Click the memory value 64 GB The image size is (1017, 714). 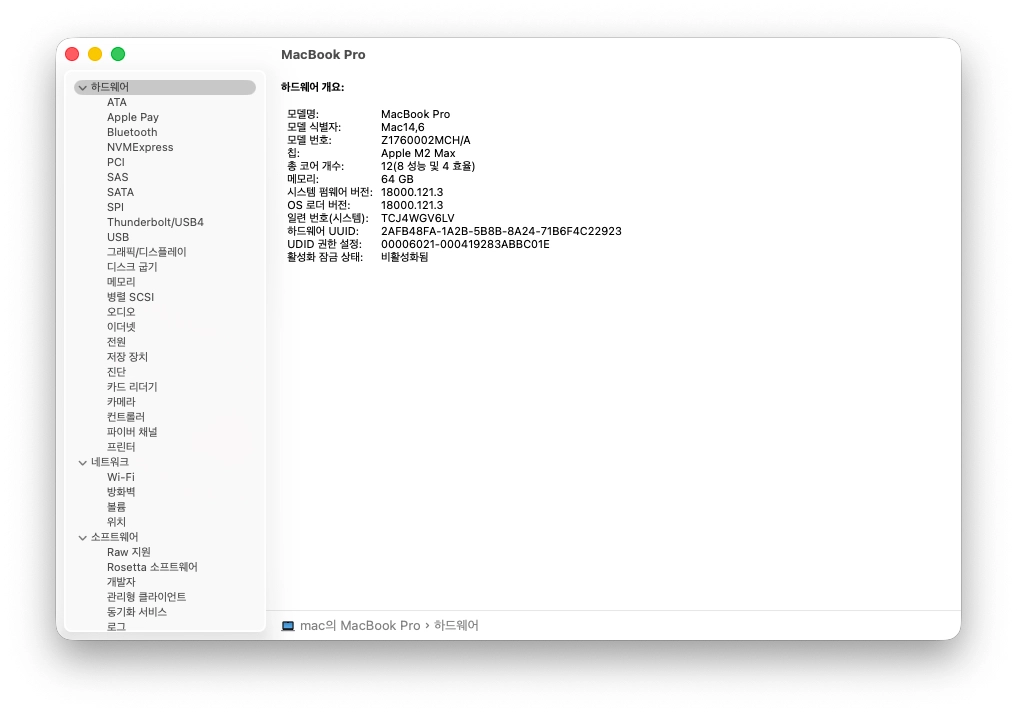coord(397,179)
